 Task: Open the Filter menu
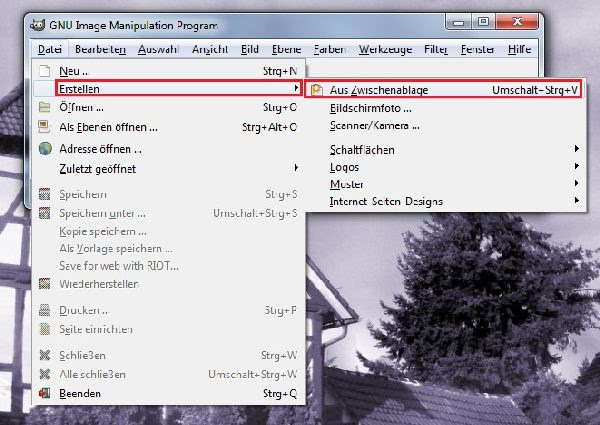point(436,49)
